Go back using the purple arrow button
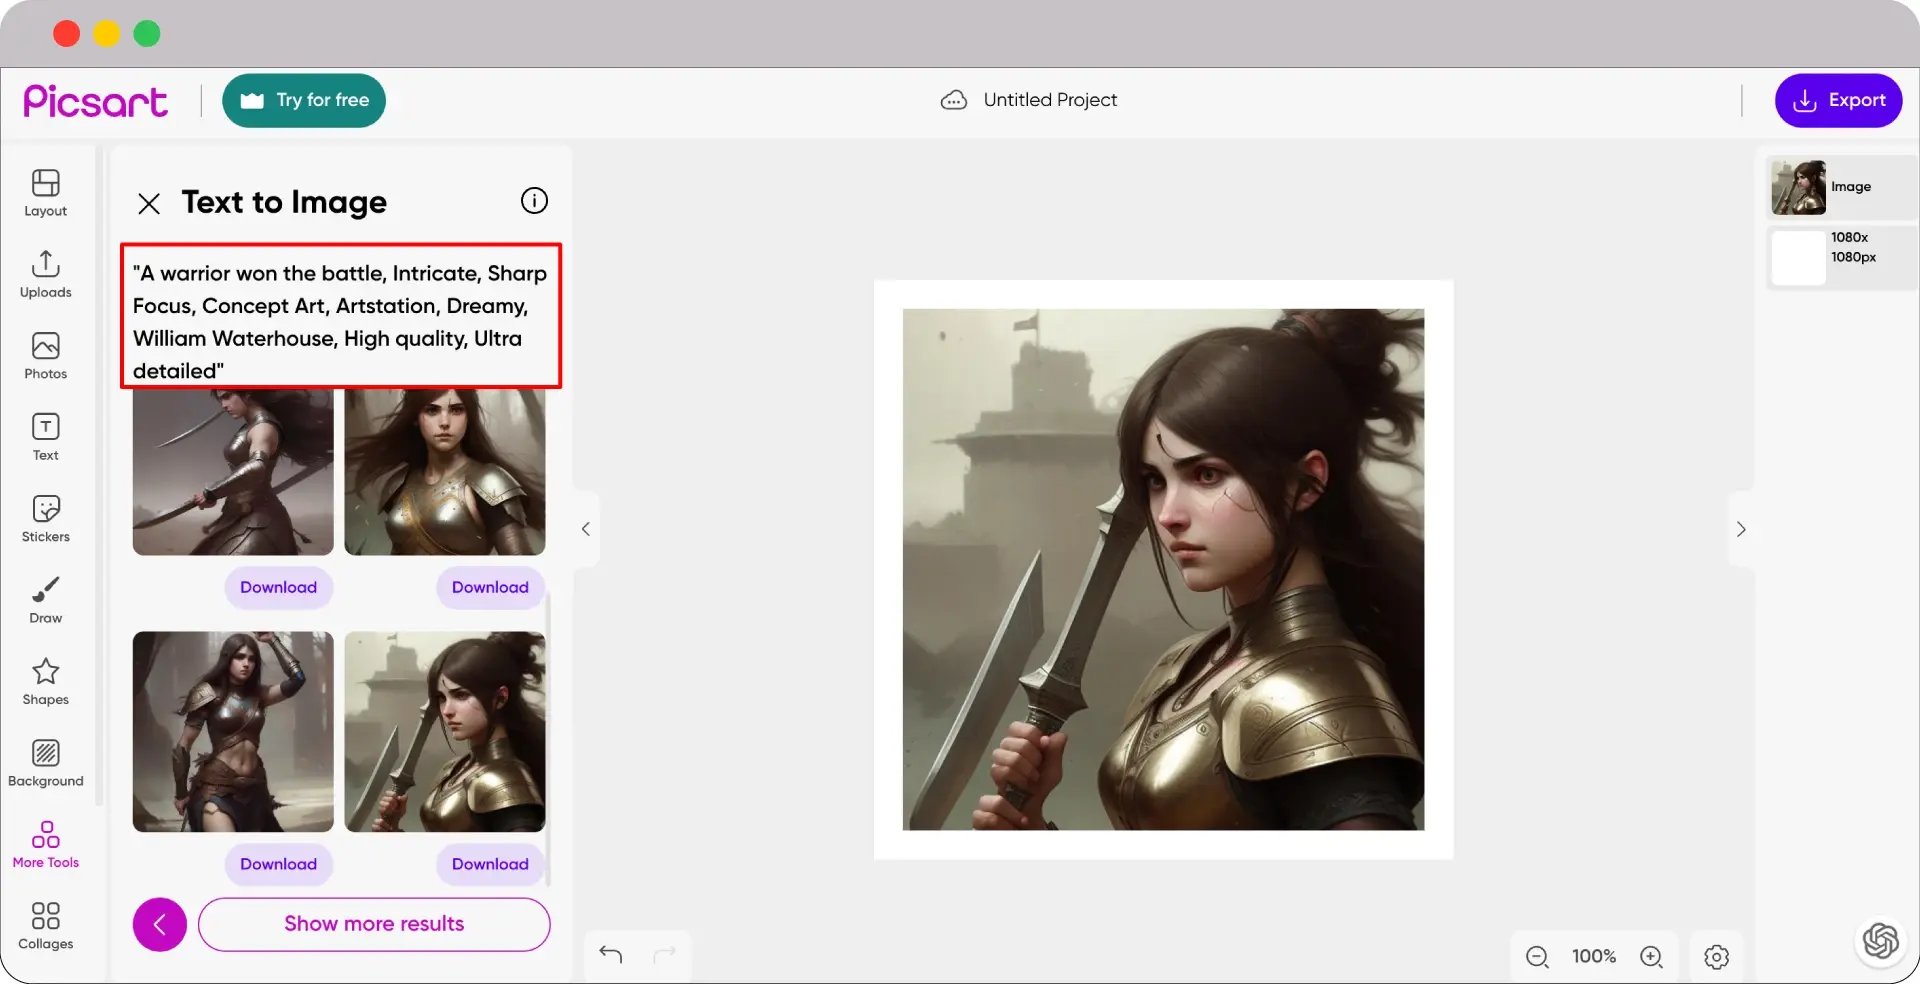 pyautogui.click(x=160, y=924)
